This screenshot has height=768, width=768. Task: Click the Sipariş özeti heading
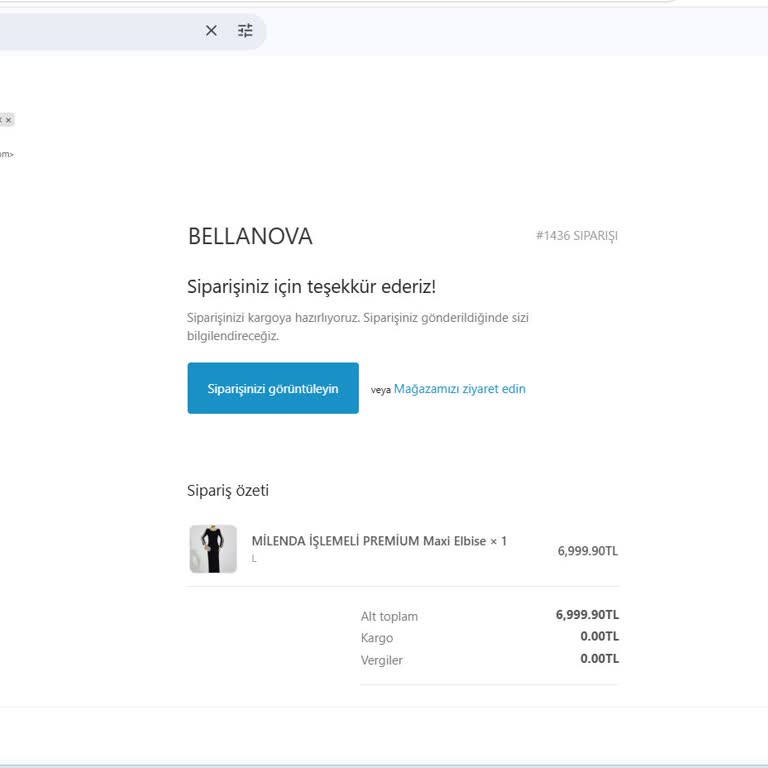(x=228, y=490)
